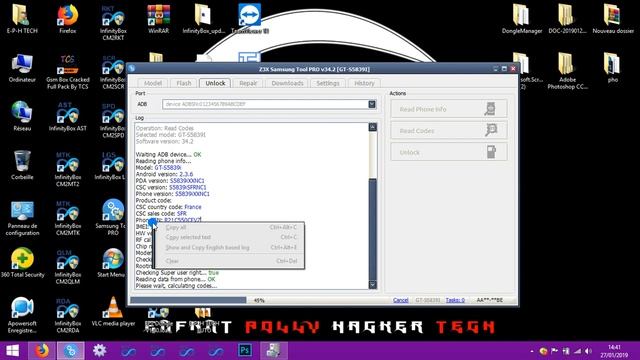Click 'Reading data from phone... OK' line
The width and height of the screenshot is (640, 360).
tap(175, 279)
